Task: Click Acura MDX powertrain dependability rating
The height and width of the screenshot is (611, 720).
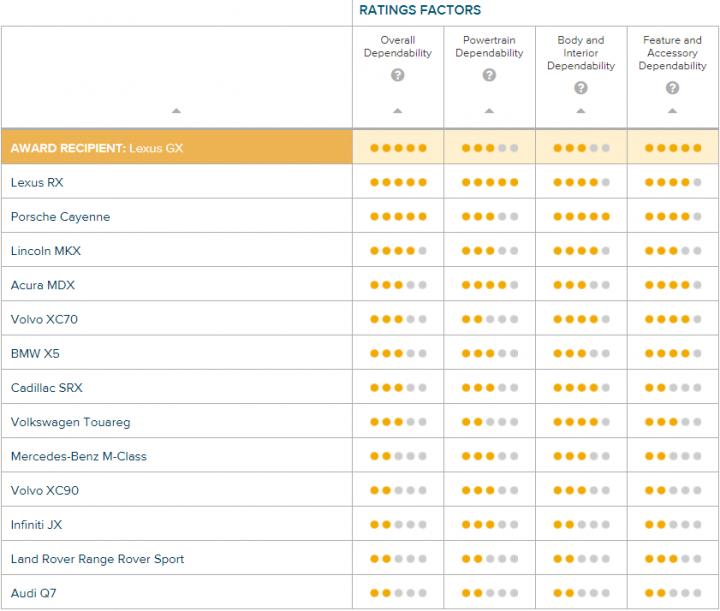Action: (489, 285)
